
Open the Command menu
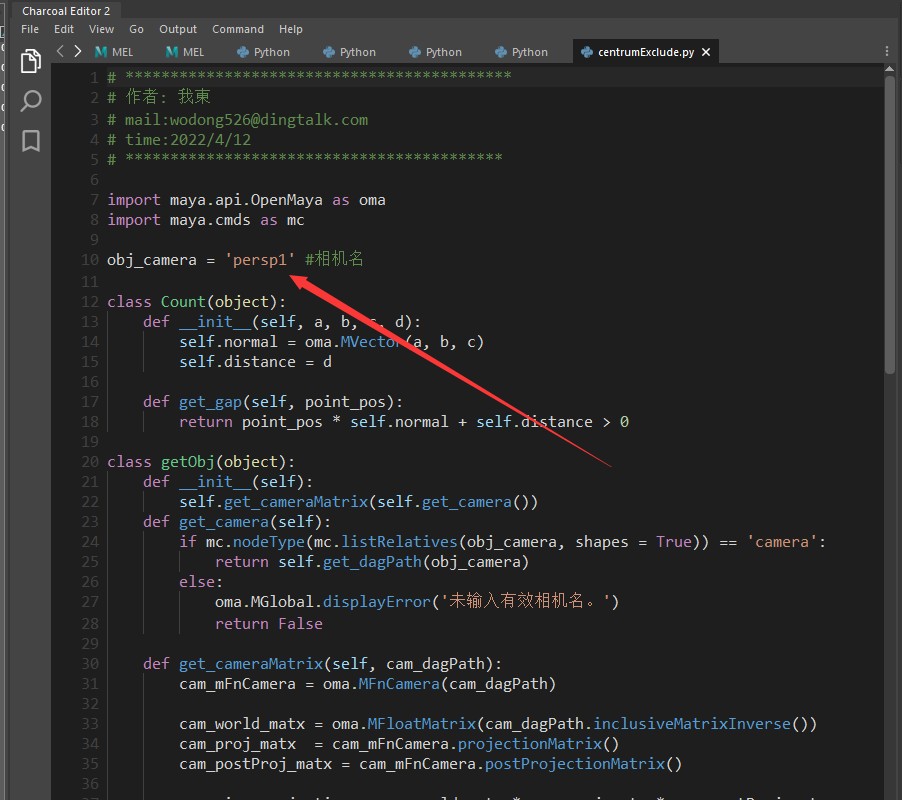[238, 29]
